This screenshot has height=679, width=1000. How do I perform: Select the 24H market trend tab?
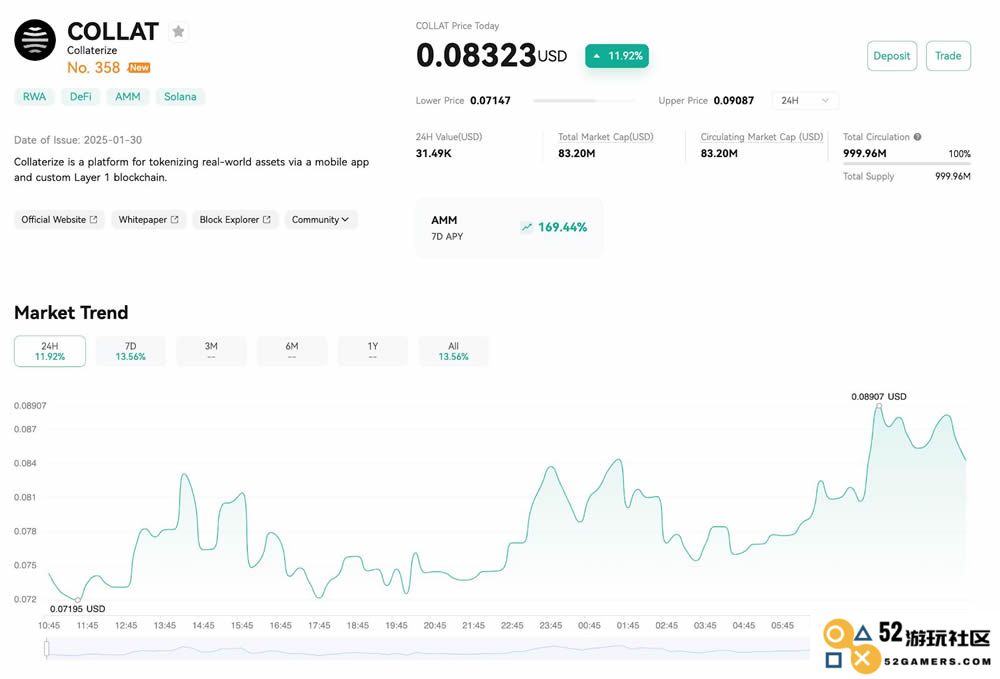click(x=50, y=351)
